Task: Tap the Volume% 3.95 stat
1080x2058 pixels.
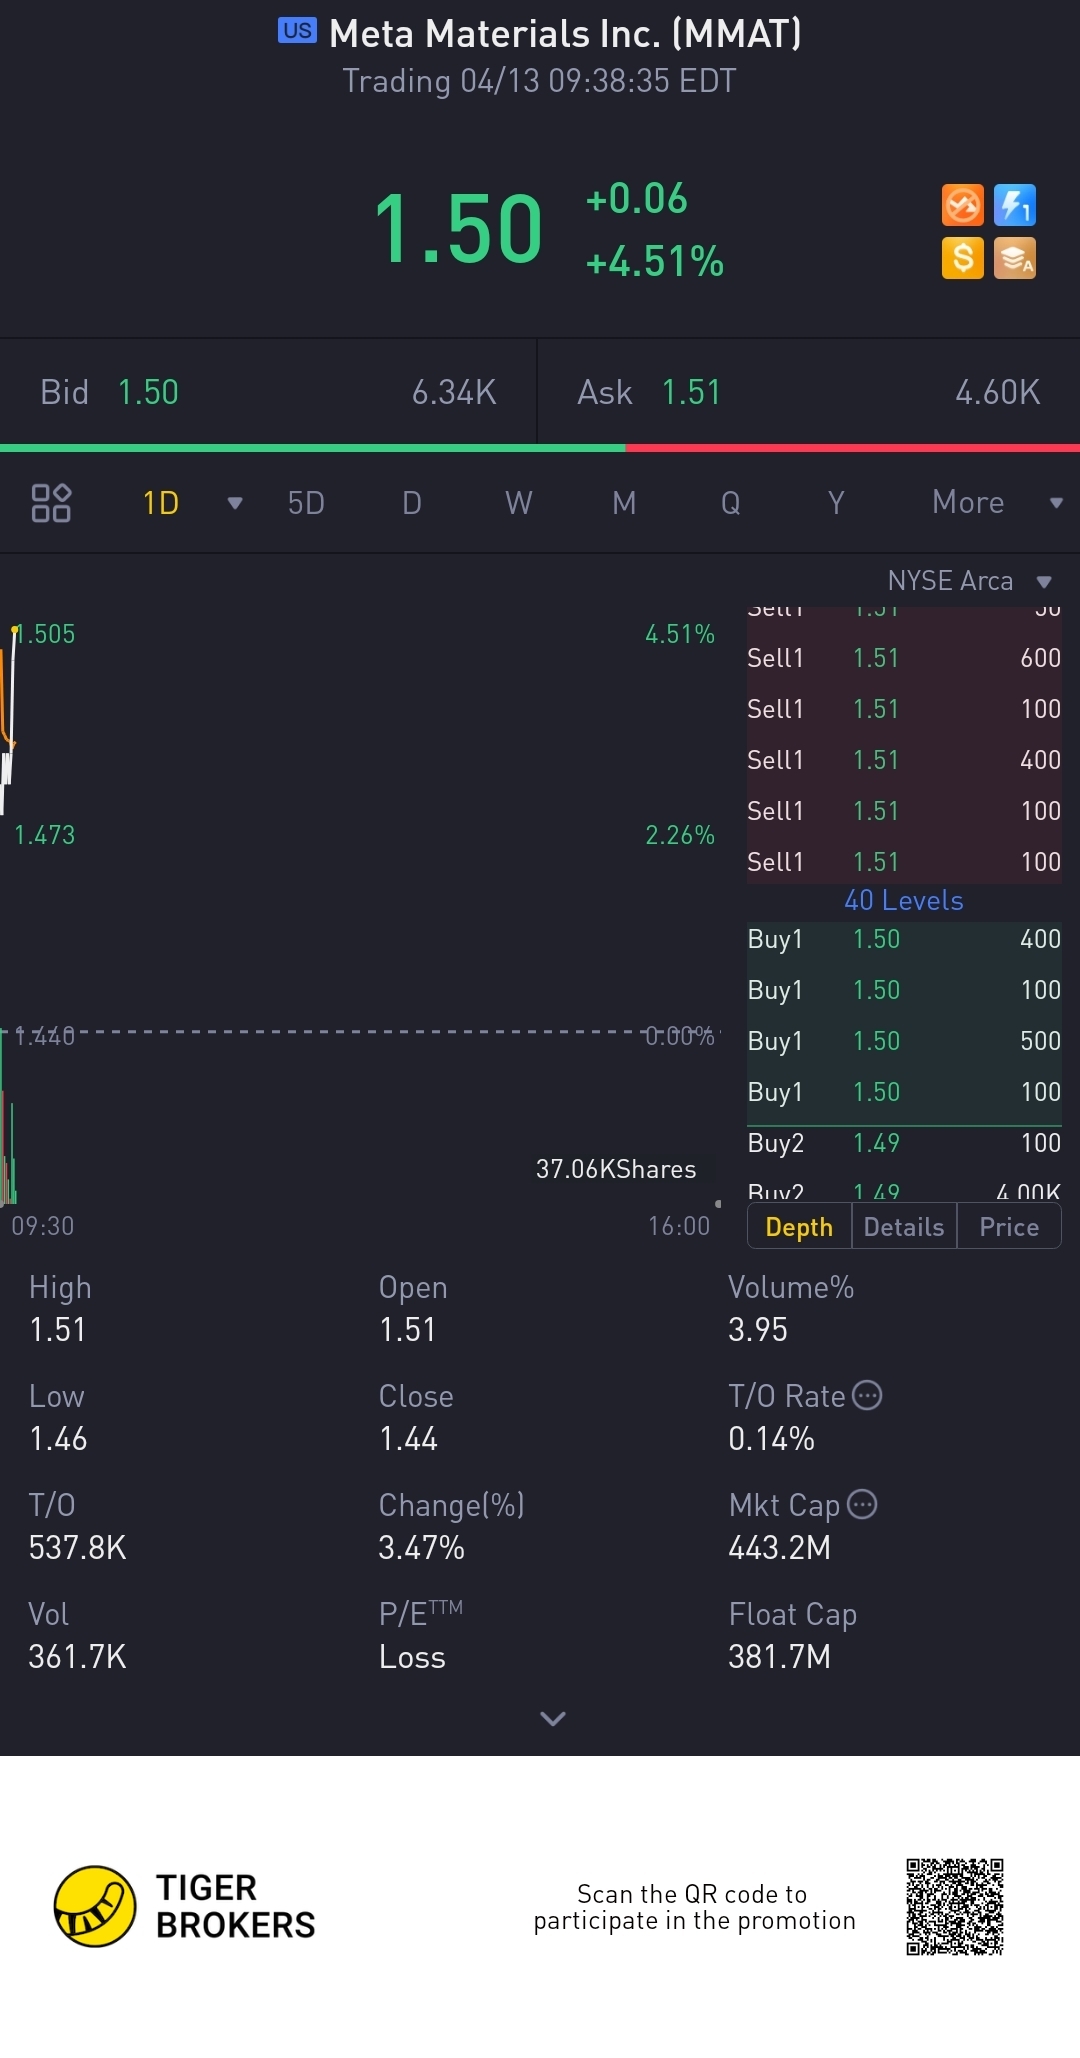Action: tap(791, 1309)
